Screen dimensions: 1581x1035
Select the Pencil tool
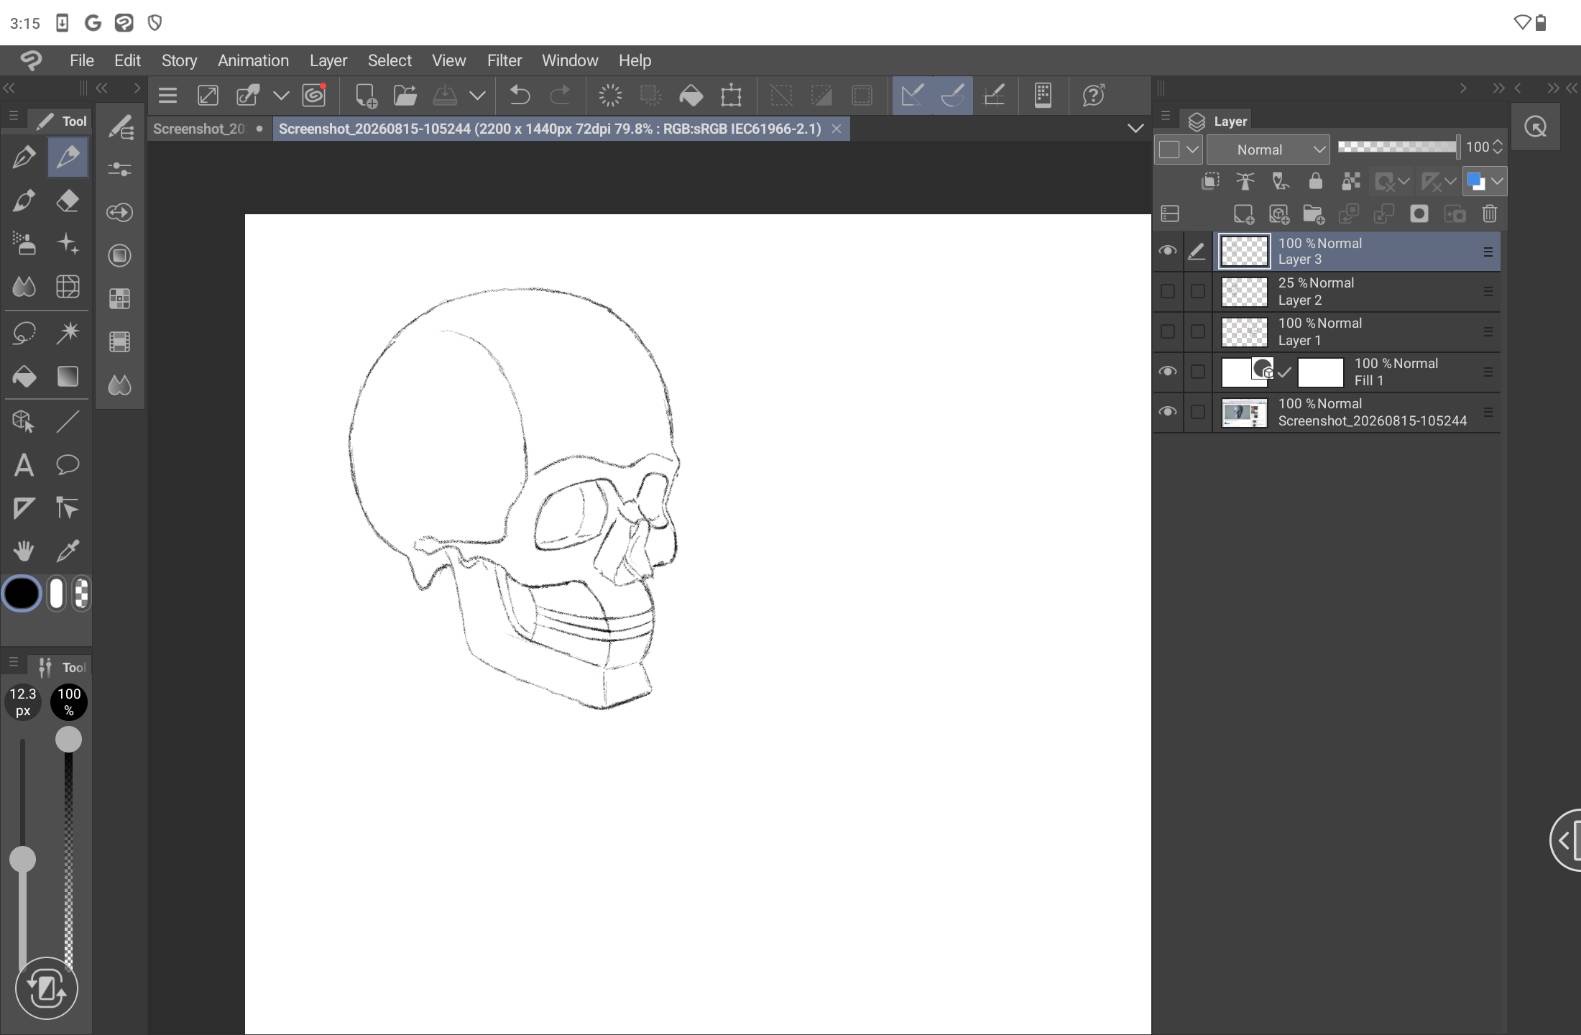[68, 157]
